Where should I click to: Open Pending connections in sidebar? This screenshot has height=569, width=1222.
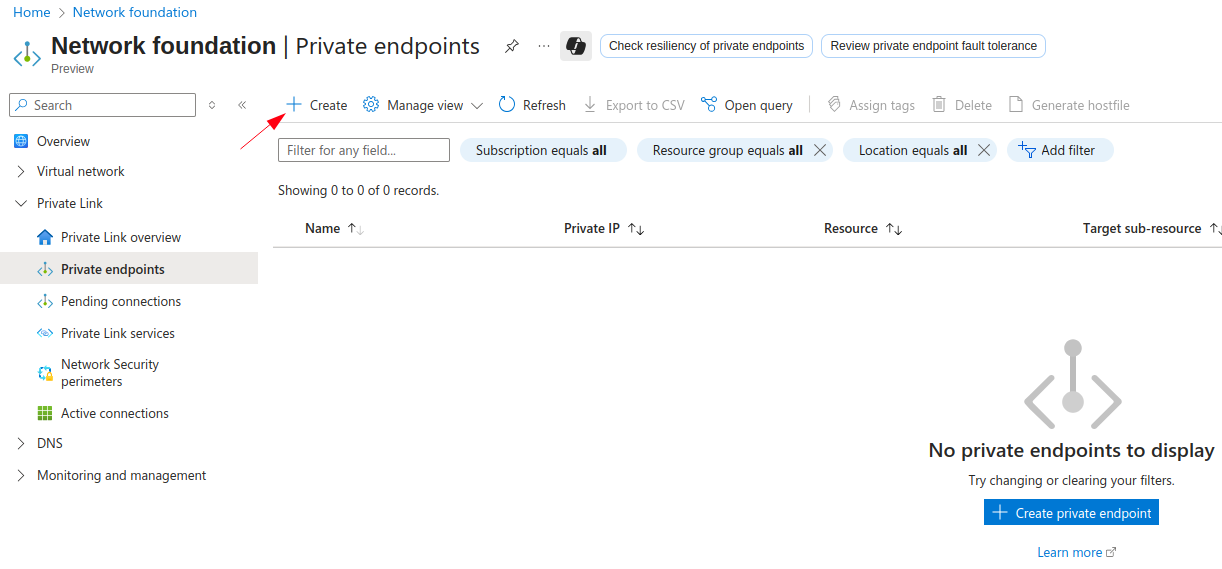pos(120,301)
